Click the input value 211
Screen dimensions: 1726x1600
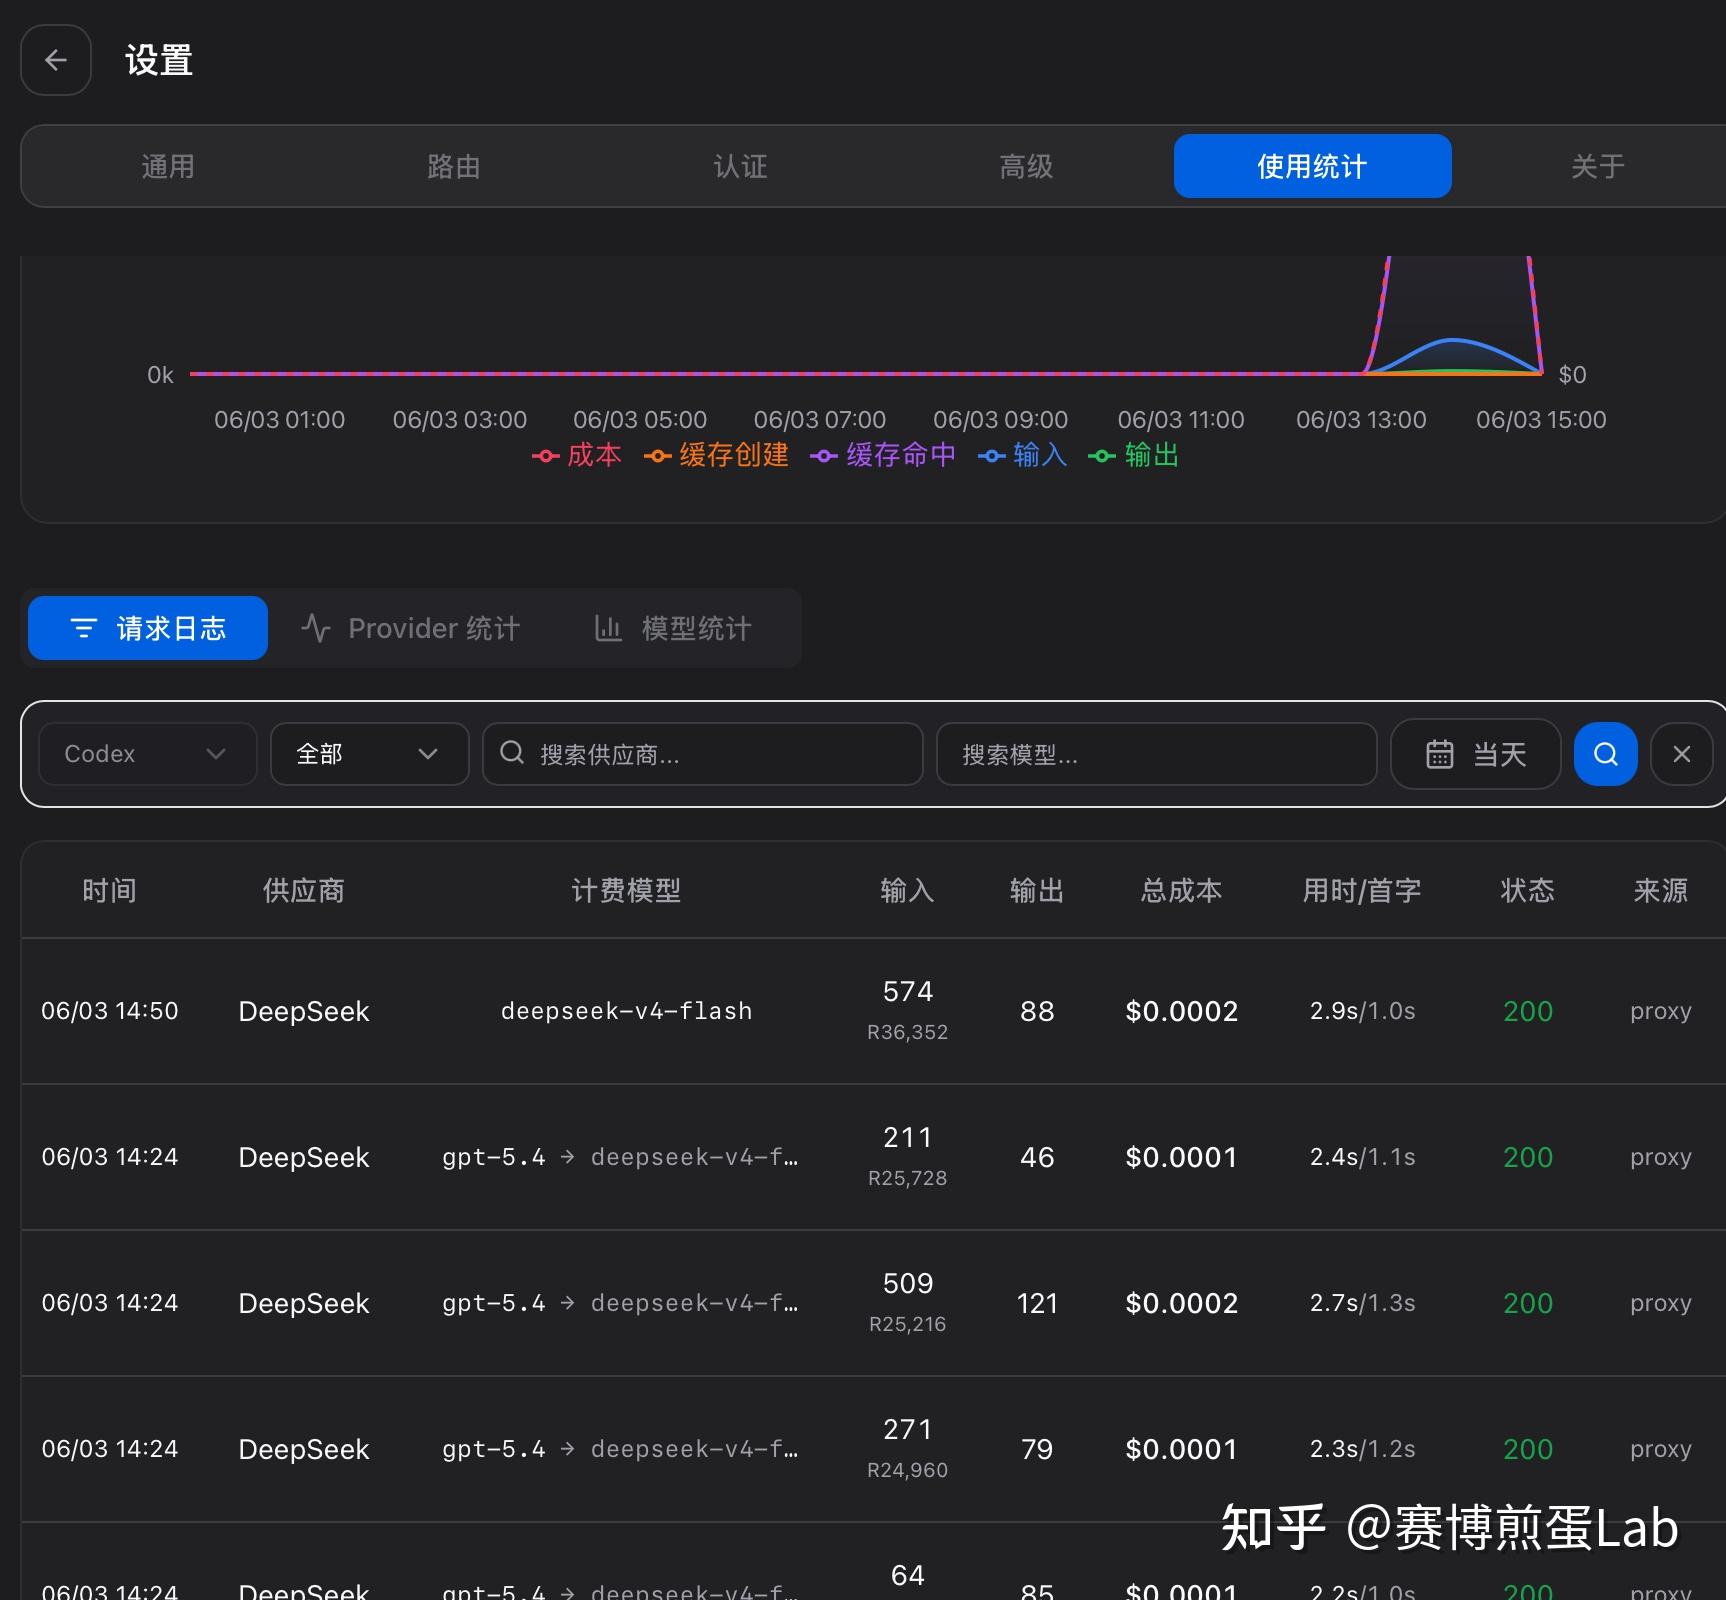(908, 1137)
